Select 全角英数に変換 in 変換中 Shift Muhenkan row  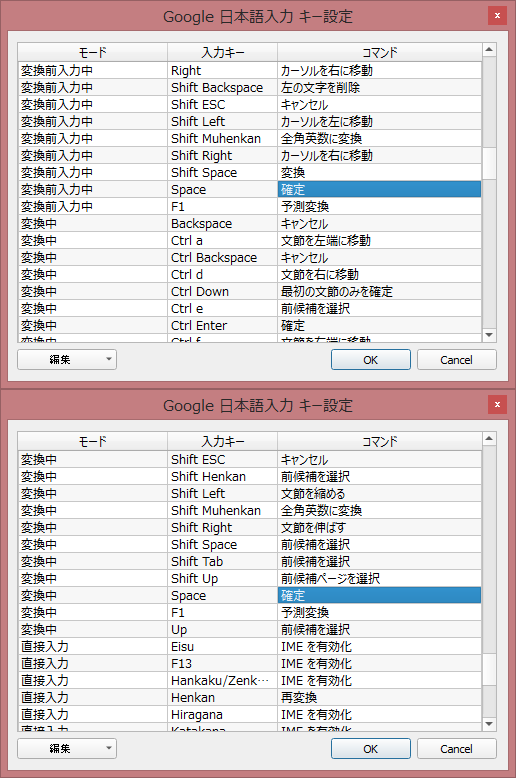(380, 510)
